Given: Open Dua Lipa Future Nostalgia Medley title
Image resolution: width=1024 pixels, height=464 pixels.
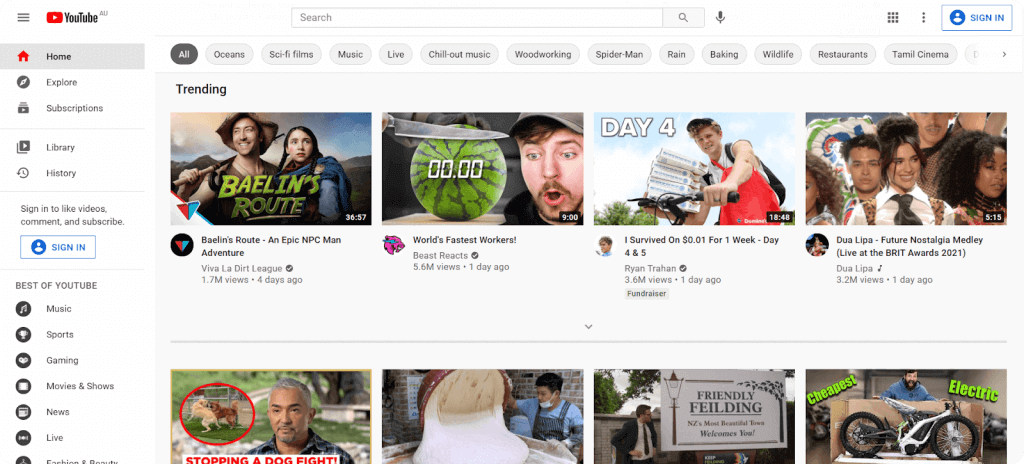Looking at the screenshot, I should (x=909, y=246).
